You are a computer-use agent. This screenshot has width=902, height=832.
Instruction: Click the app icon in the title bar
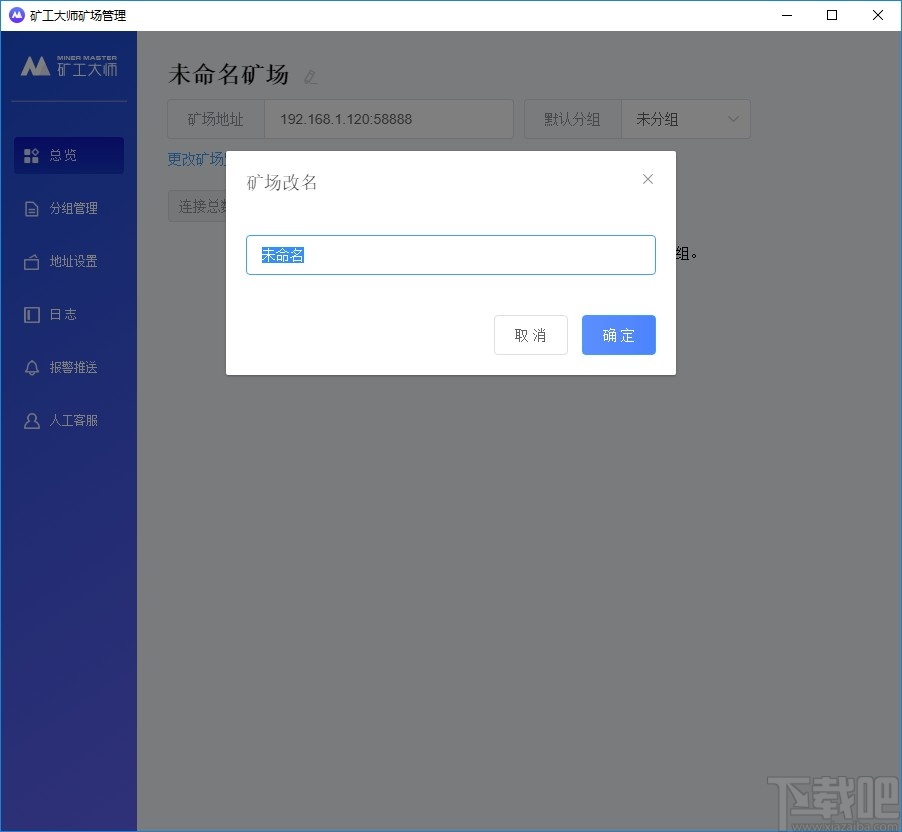tap(14, 15)
